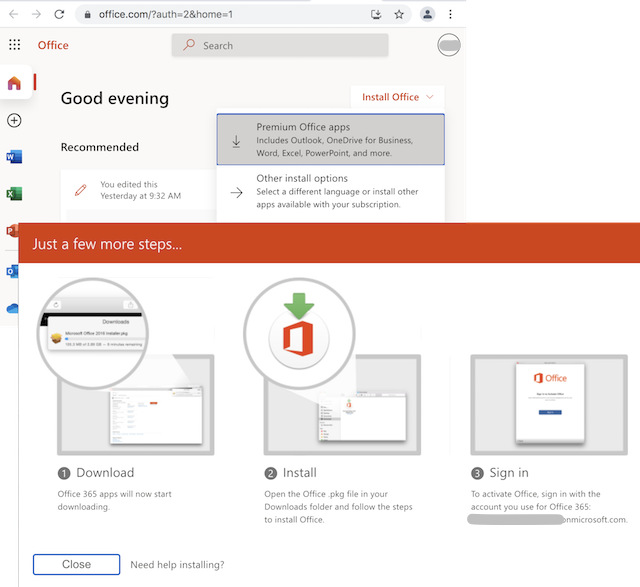Go back using browser back arrow

13,15
